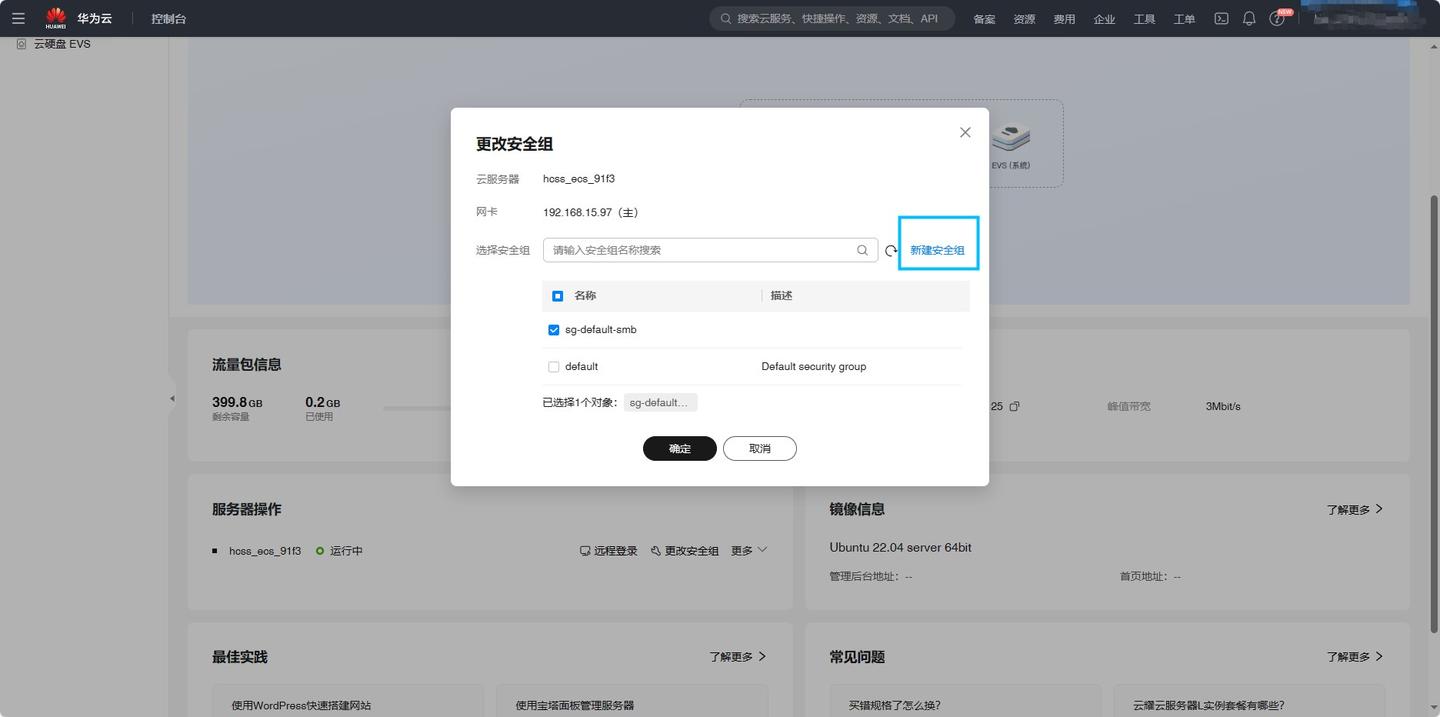Click the traffic package usage progress bar

pos(416,407)
